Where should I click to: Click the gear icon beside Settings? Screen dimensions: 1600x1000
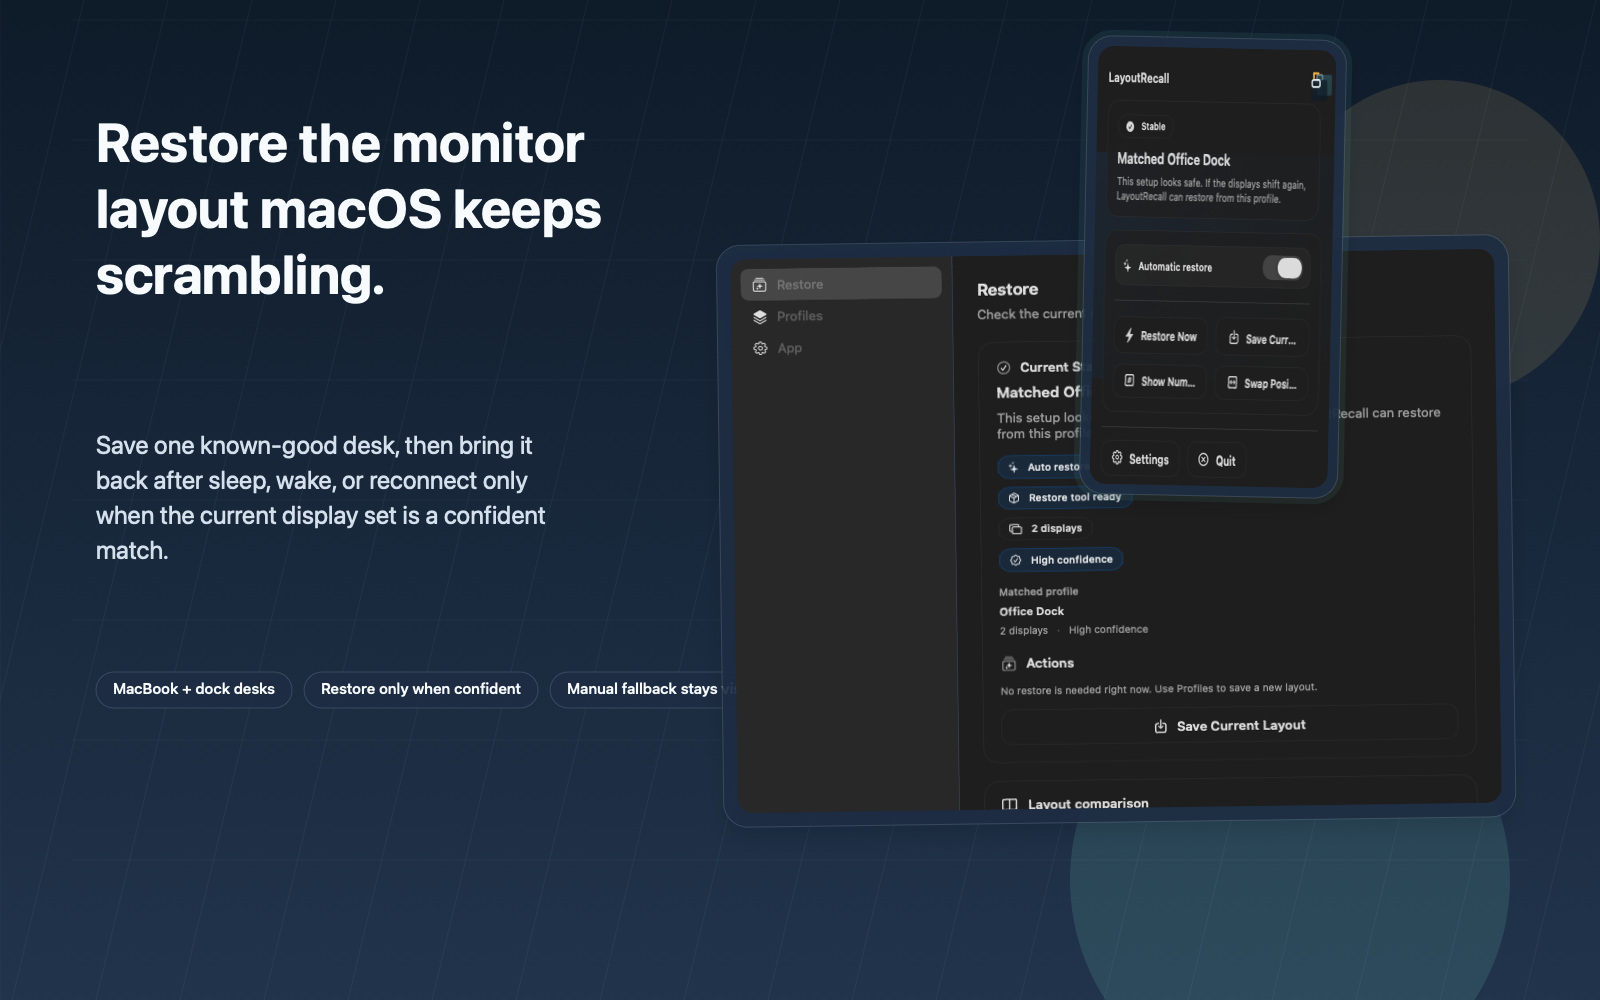[1117, 458]
